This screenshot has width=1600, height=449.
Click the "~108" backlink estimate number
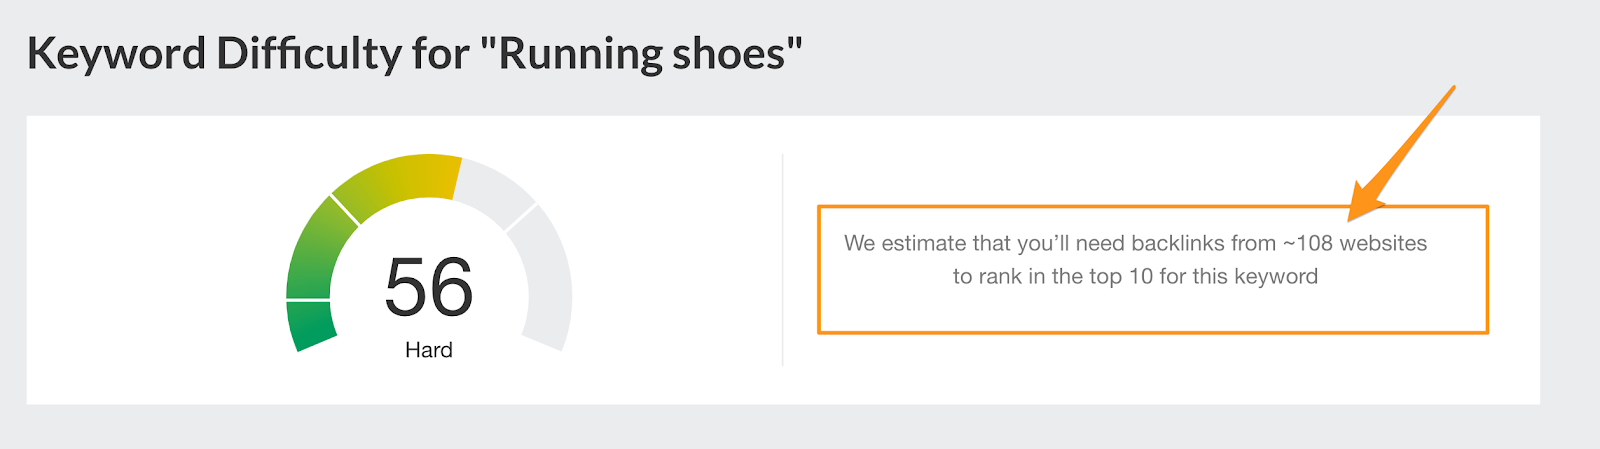[x=1307, y=243]
